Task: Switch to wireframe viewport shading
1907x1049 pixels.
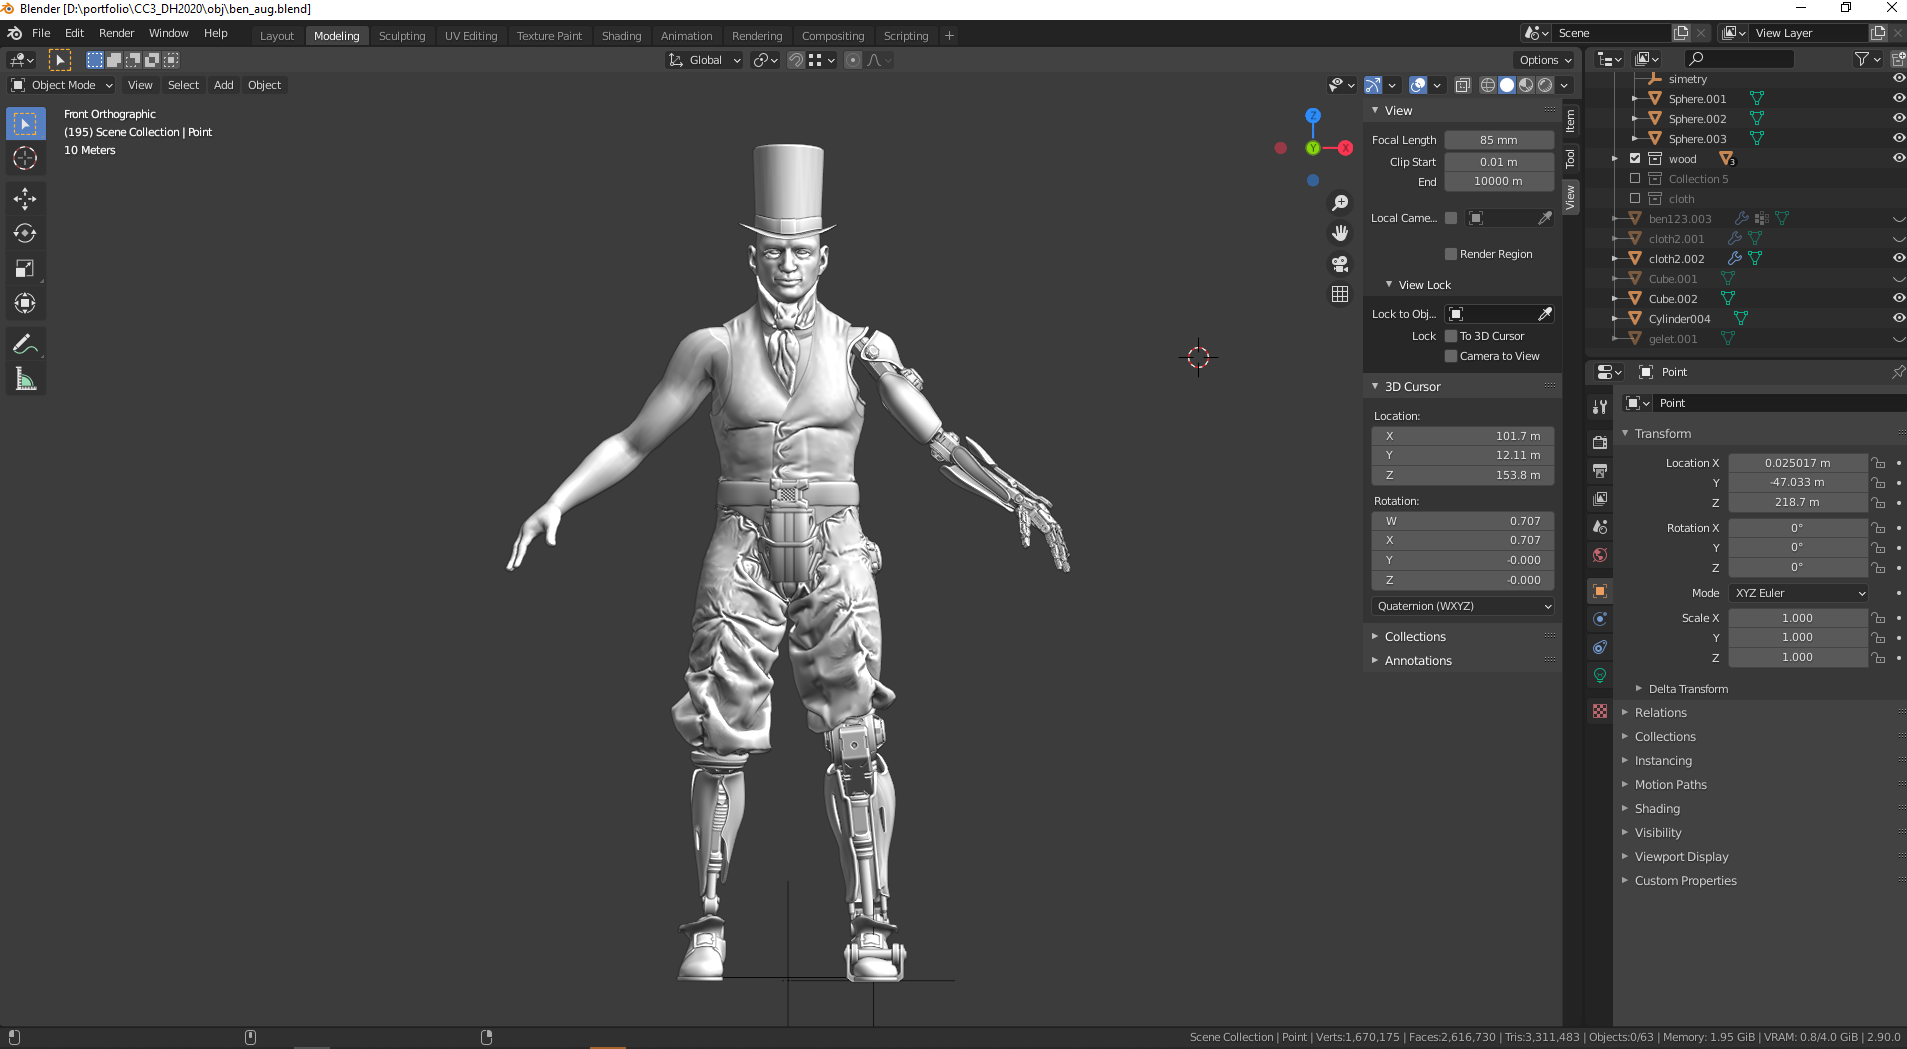Action: click(x=1488, y=85)
